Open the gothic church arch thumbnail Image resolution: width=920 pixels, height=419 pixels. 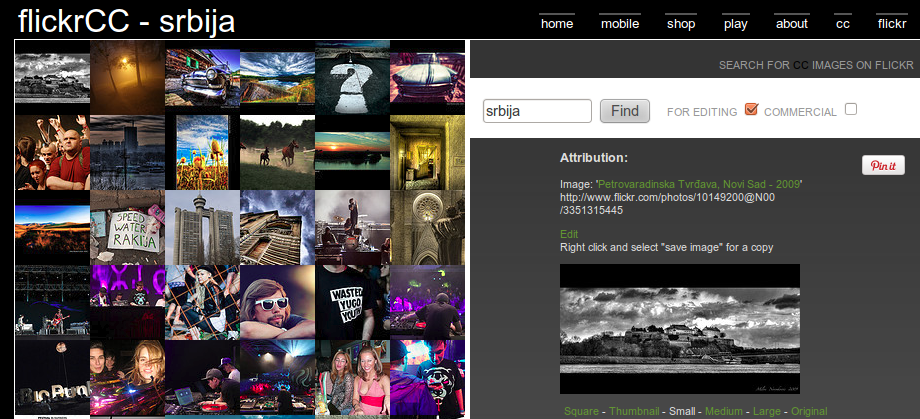coord(428,227)
